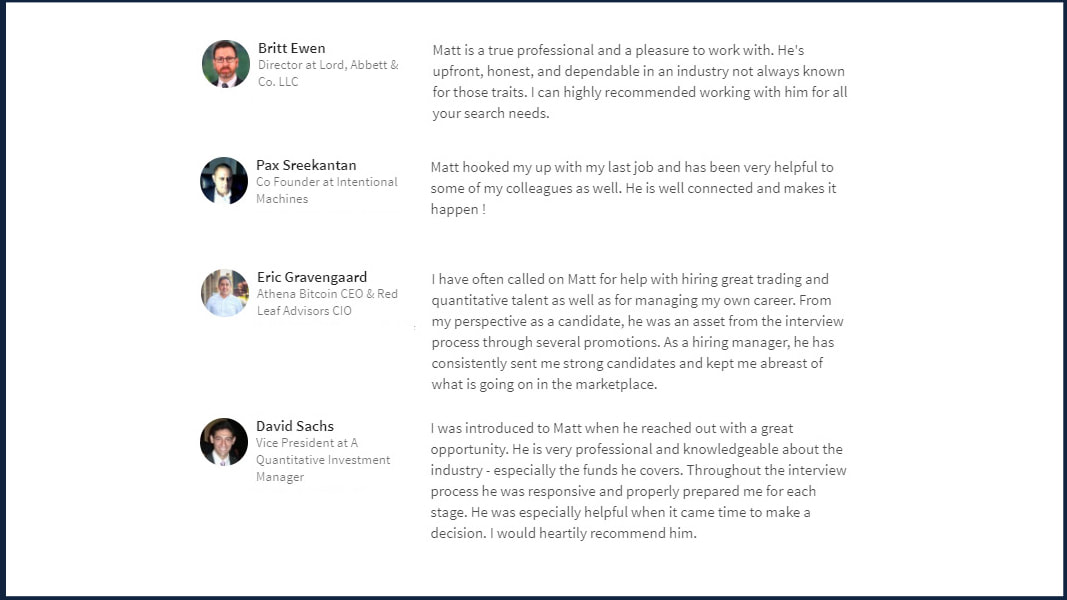This screenshot has width=1067, height=600.
Task: Open Britt Ewen's name link
Action: 291,48
